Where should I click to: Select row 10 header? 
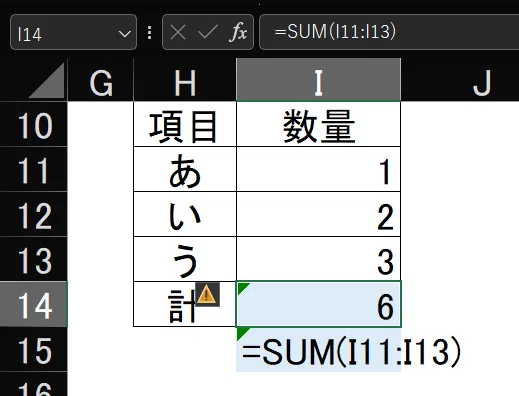click(34, 124)
